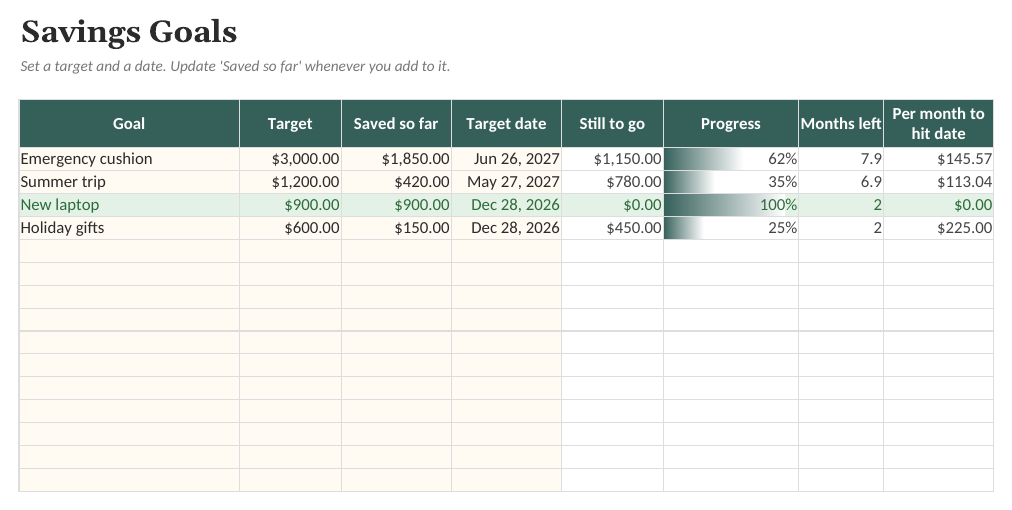Select the 7.9 months left cell
This screenshot has width=1012, height=510.
(841, 159)
